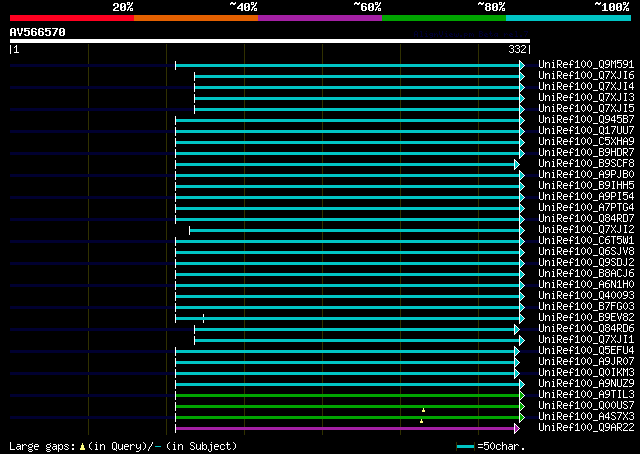
Task: Click the white query sequence bar
Action: [x=270, y=41]
